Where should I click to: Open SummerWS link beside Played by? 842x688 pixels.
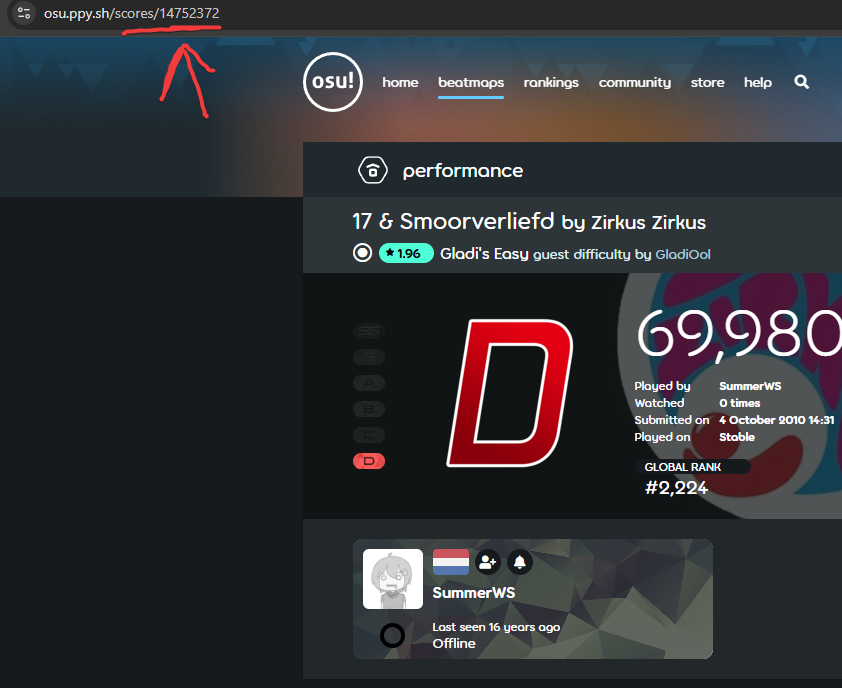750,386
